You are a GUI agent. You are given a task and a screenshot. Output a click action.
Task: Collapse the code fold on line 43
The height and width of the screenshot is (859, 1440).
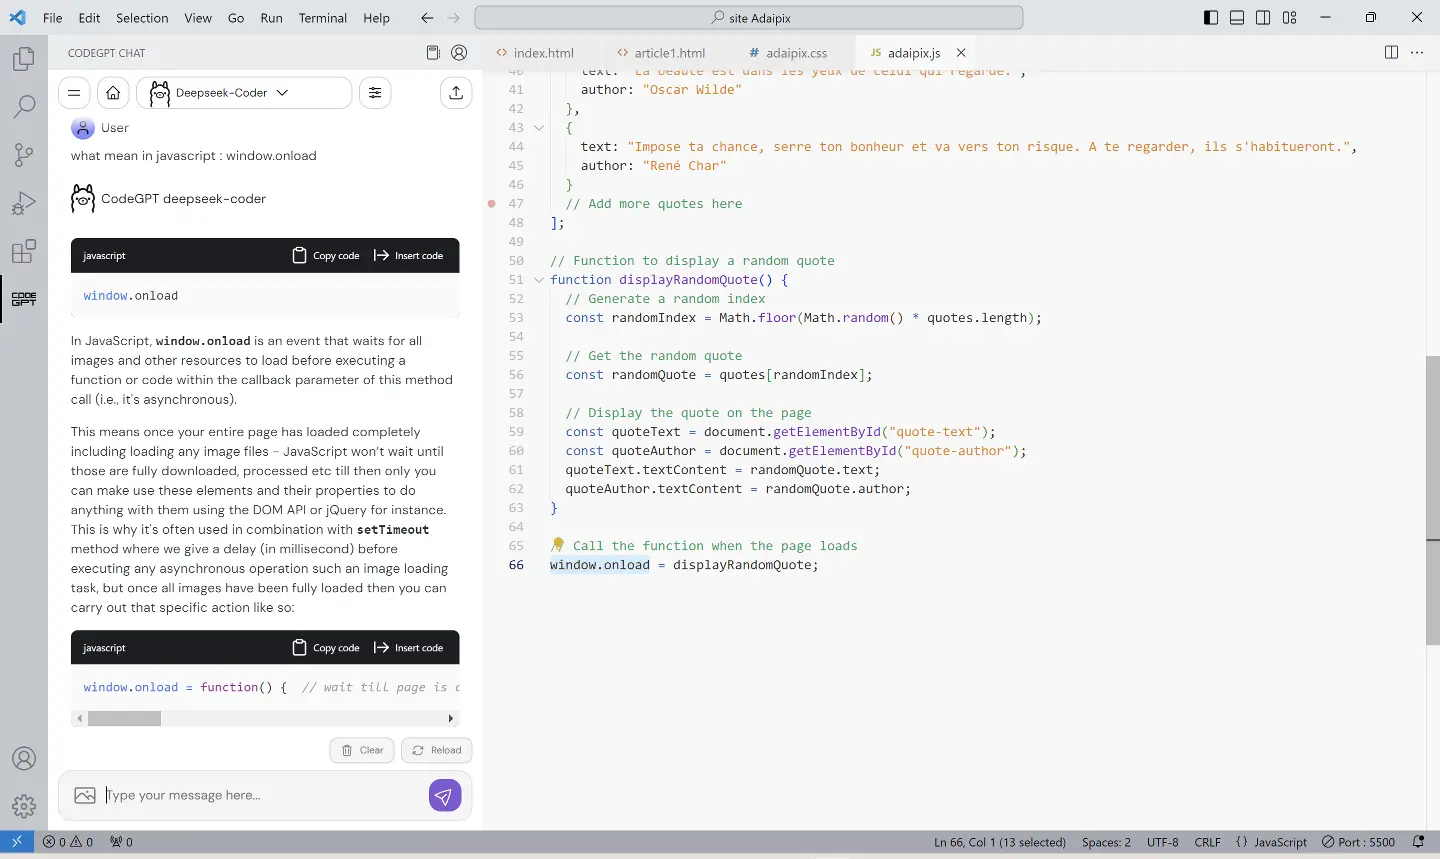click(539, 128)
